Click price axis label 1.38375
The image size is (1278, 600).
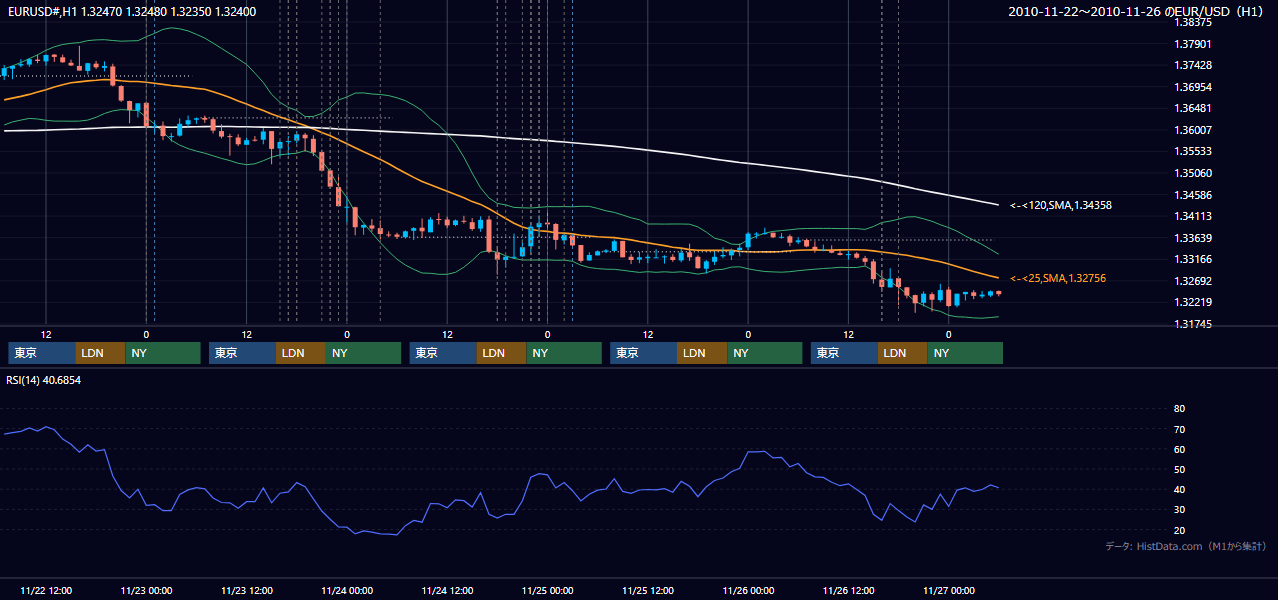pyautogui.click(x=1193, y=22)
